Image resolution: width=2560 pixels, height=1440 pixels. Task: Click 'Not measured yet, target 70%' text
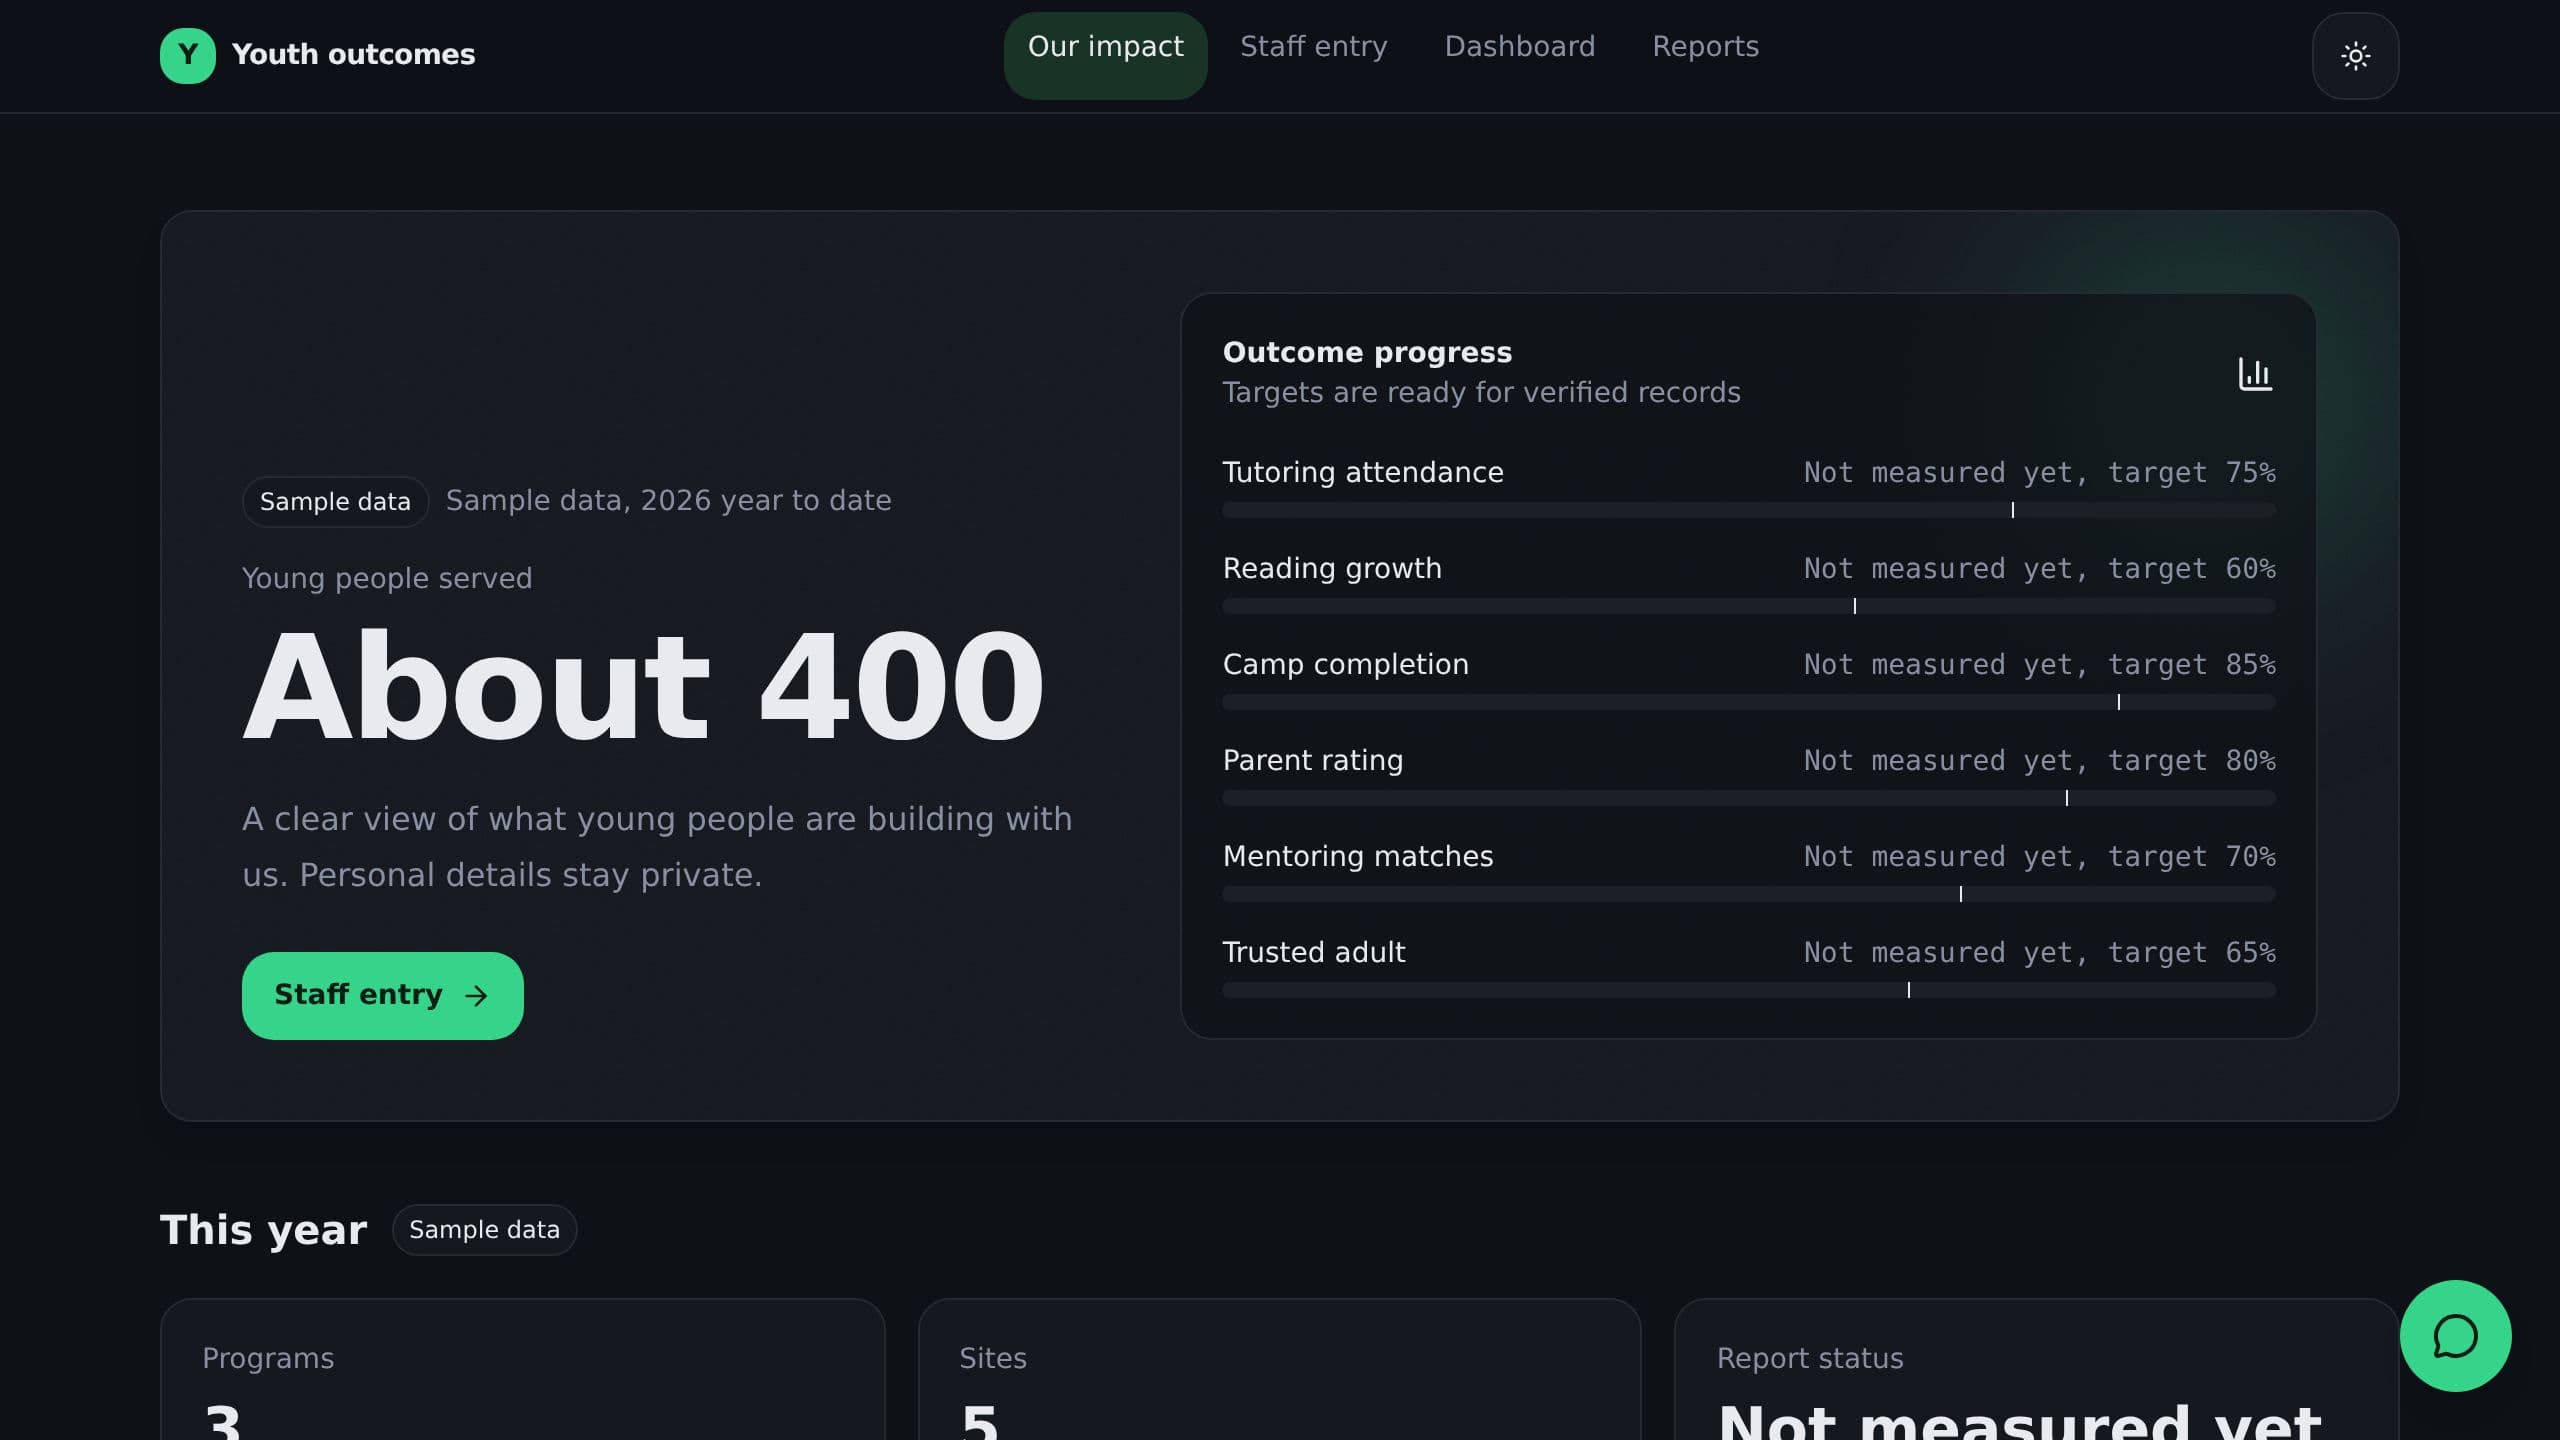point(2039,856)
